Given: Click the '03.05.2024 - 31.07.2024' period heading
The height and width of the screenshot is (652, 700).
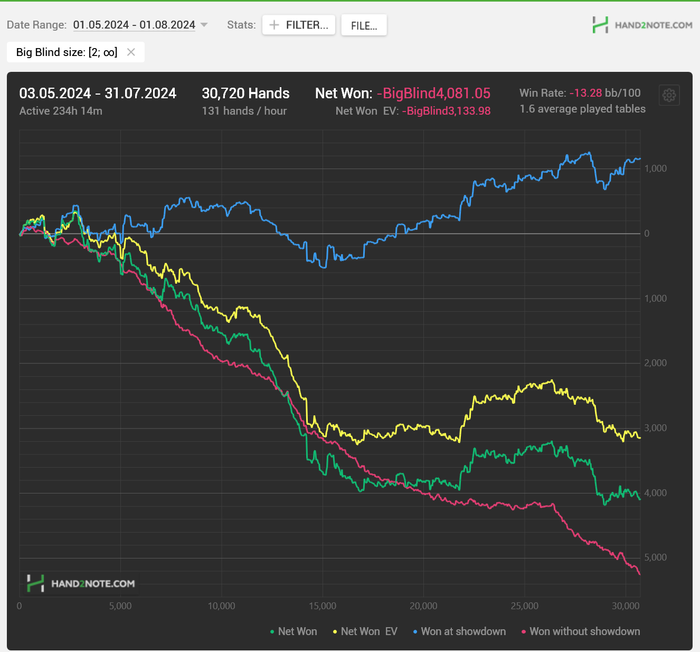Looking at the screenshot, I should 98,93.
